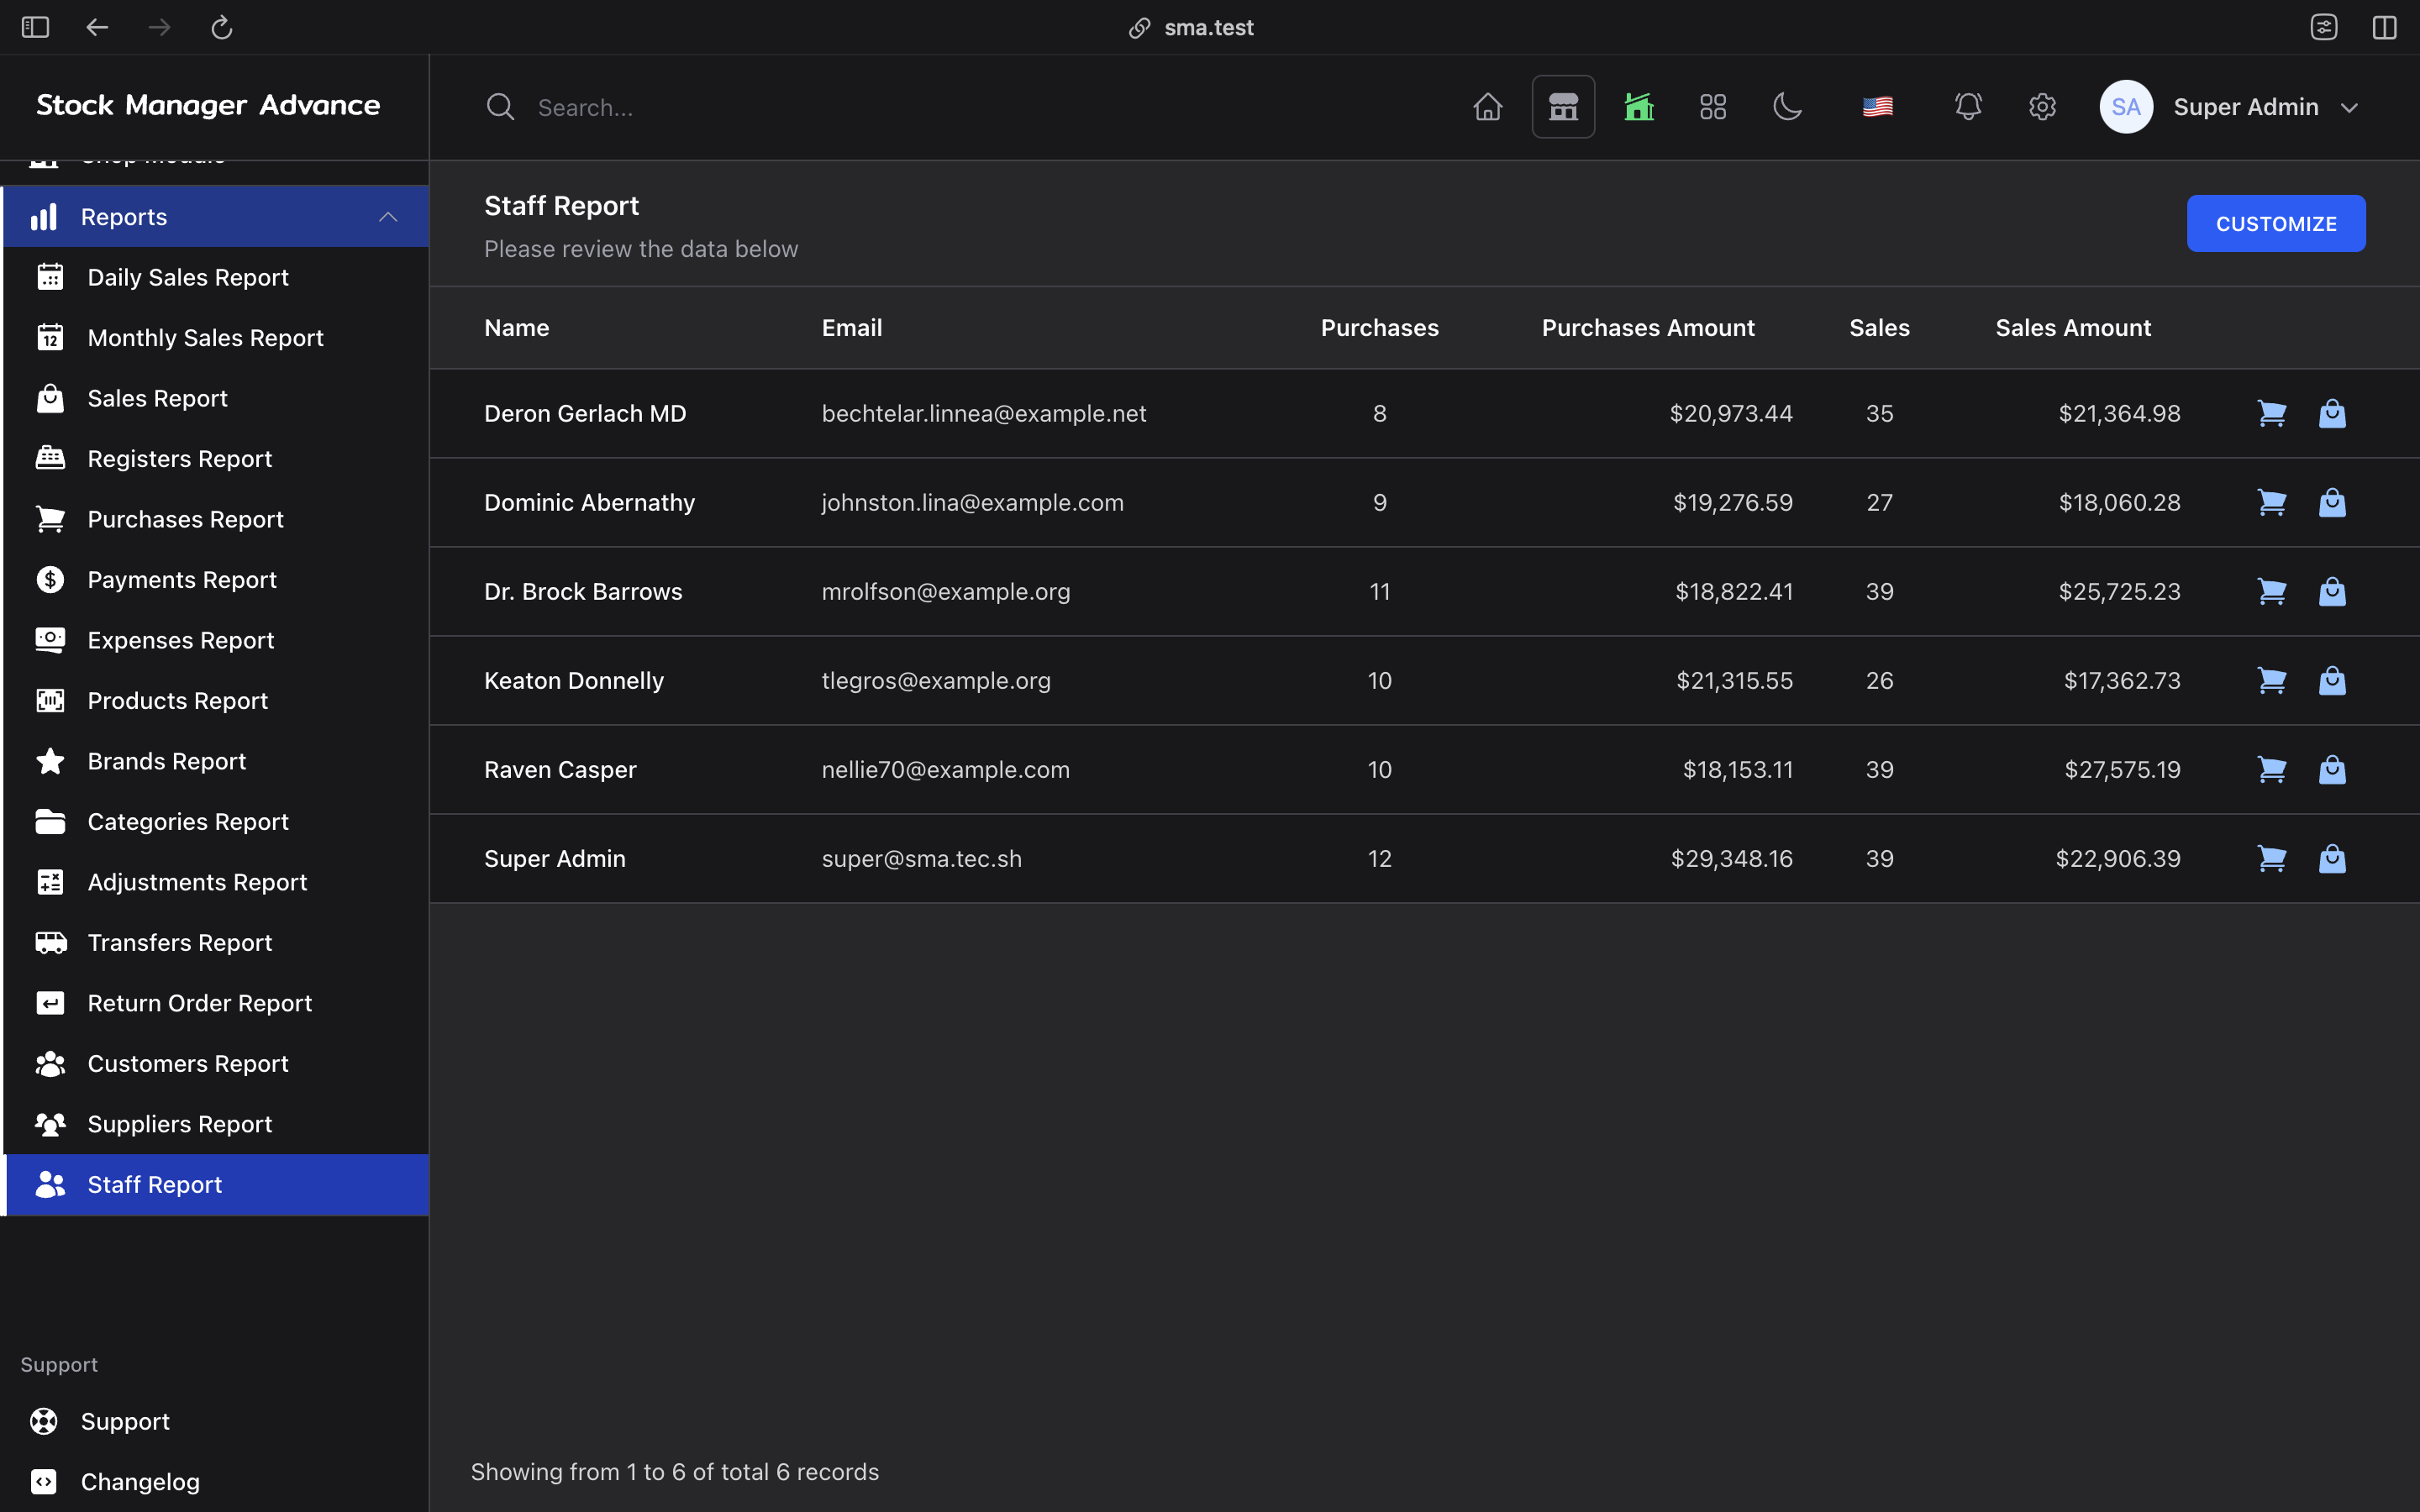The image size is (2420, 1512).
Task: Open Daily Sales Report in sidebar
Action: pos(216,278)
